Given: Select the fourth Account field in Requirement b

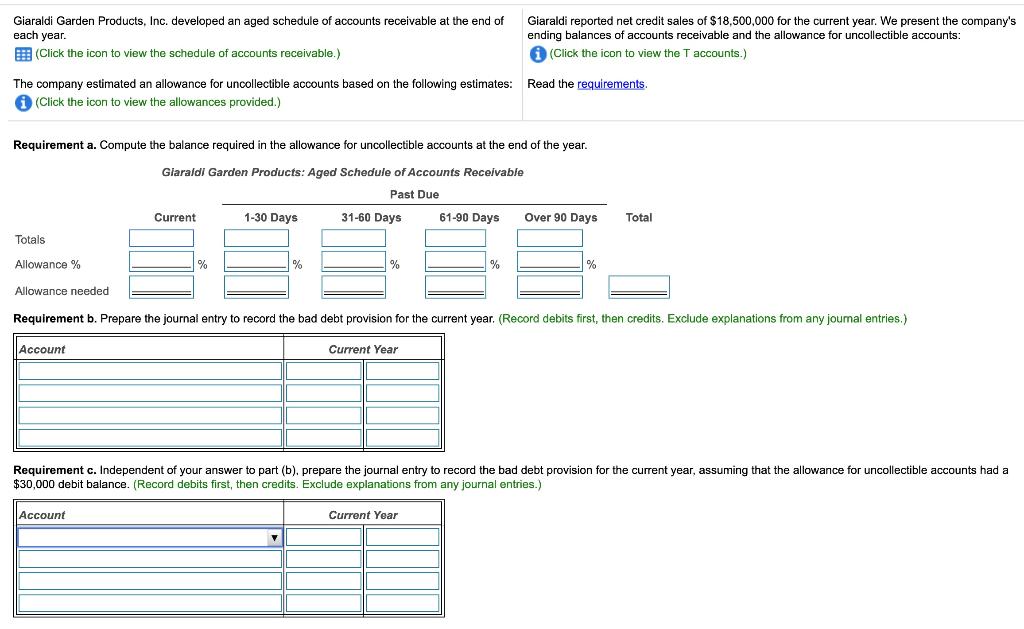Looking at the screenshot, I should 150,437.
